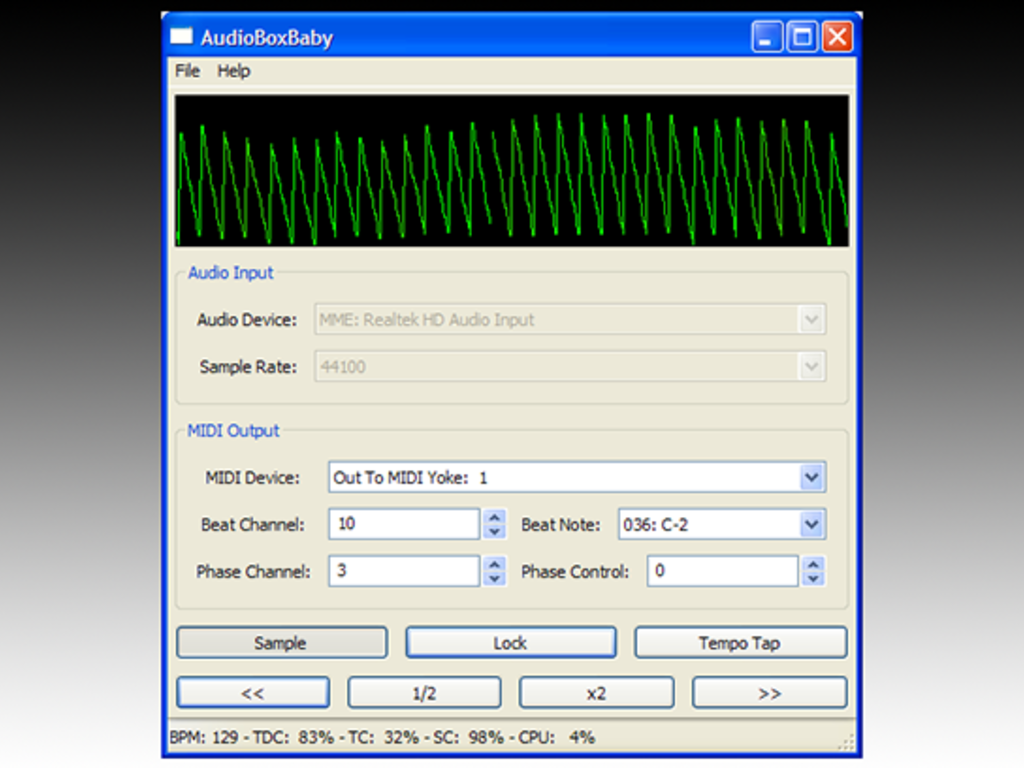Open the File menu
Viewport: 1024px width, 768px height.
(x=186, y=71)
